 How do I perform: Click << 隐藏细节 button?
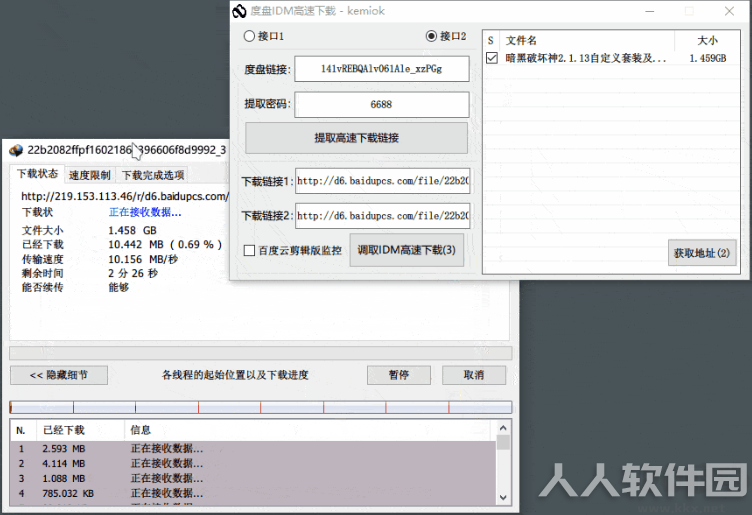point(59,375)
